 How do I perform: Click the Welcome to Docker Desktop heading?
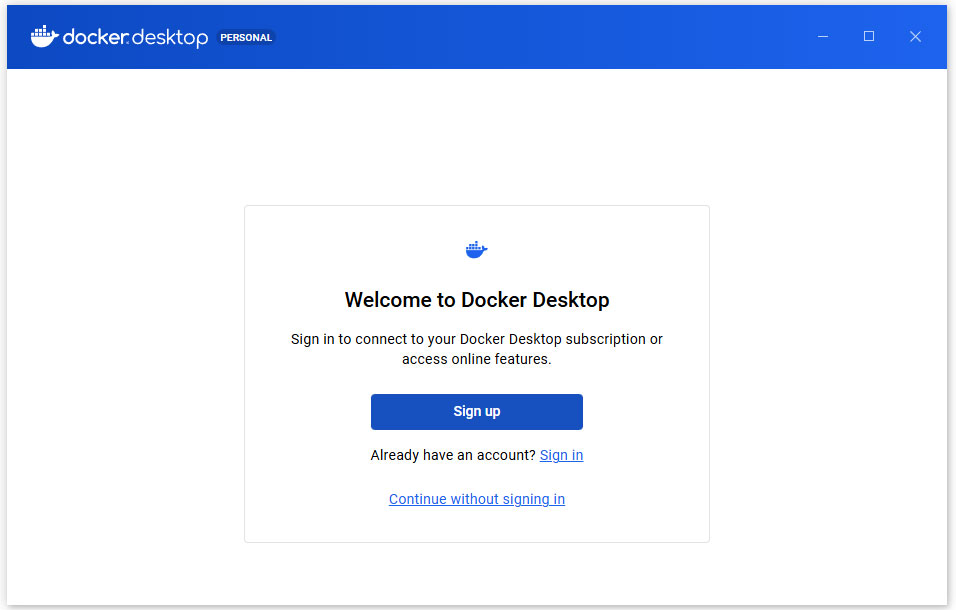476,300
